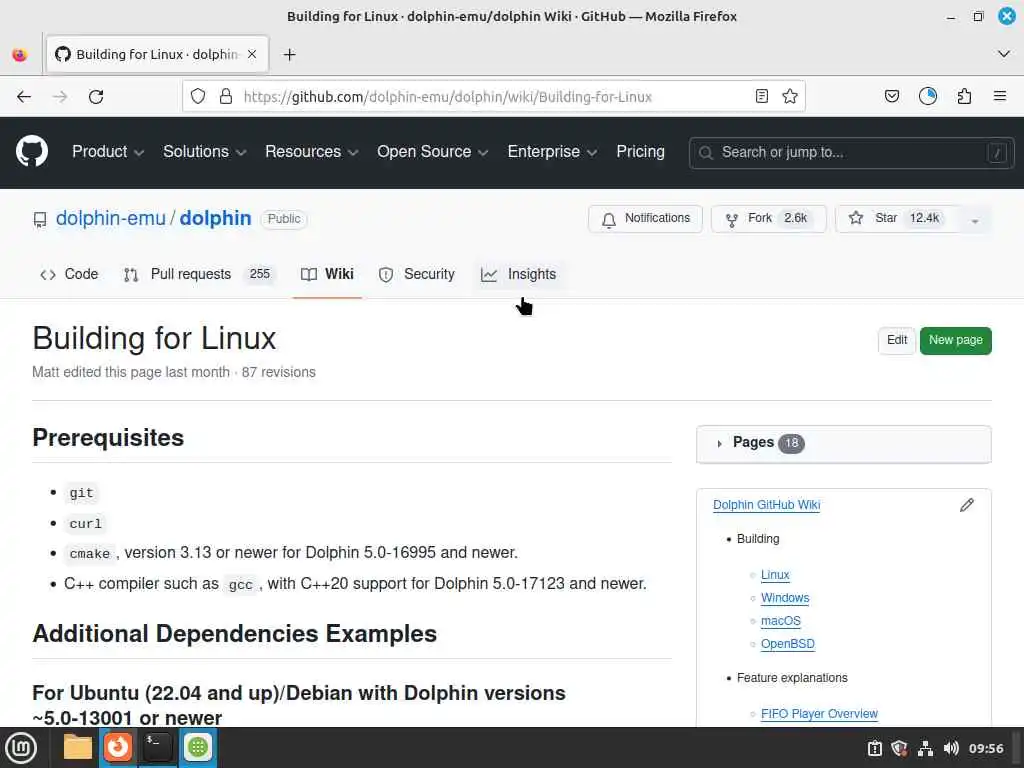The height and width of the screenshot is (768, 1024).
Task: Open the Star lists dropdown arrow
Action: point(974,219)
